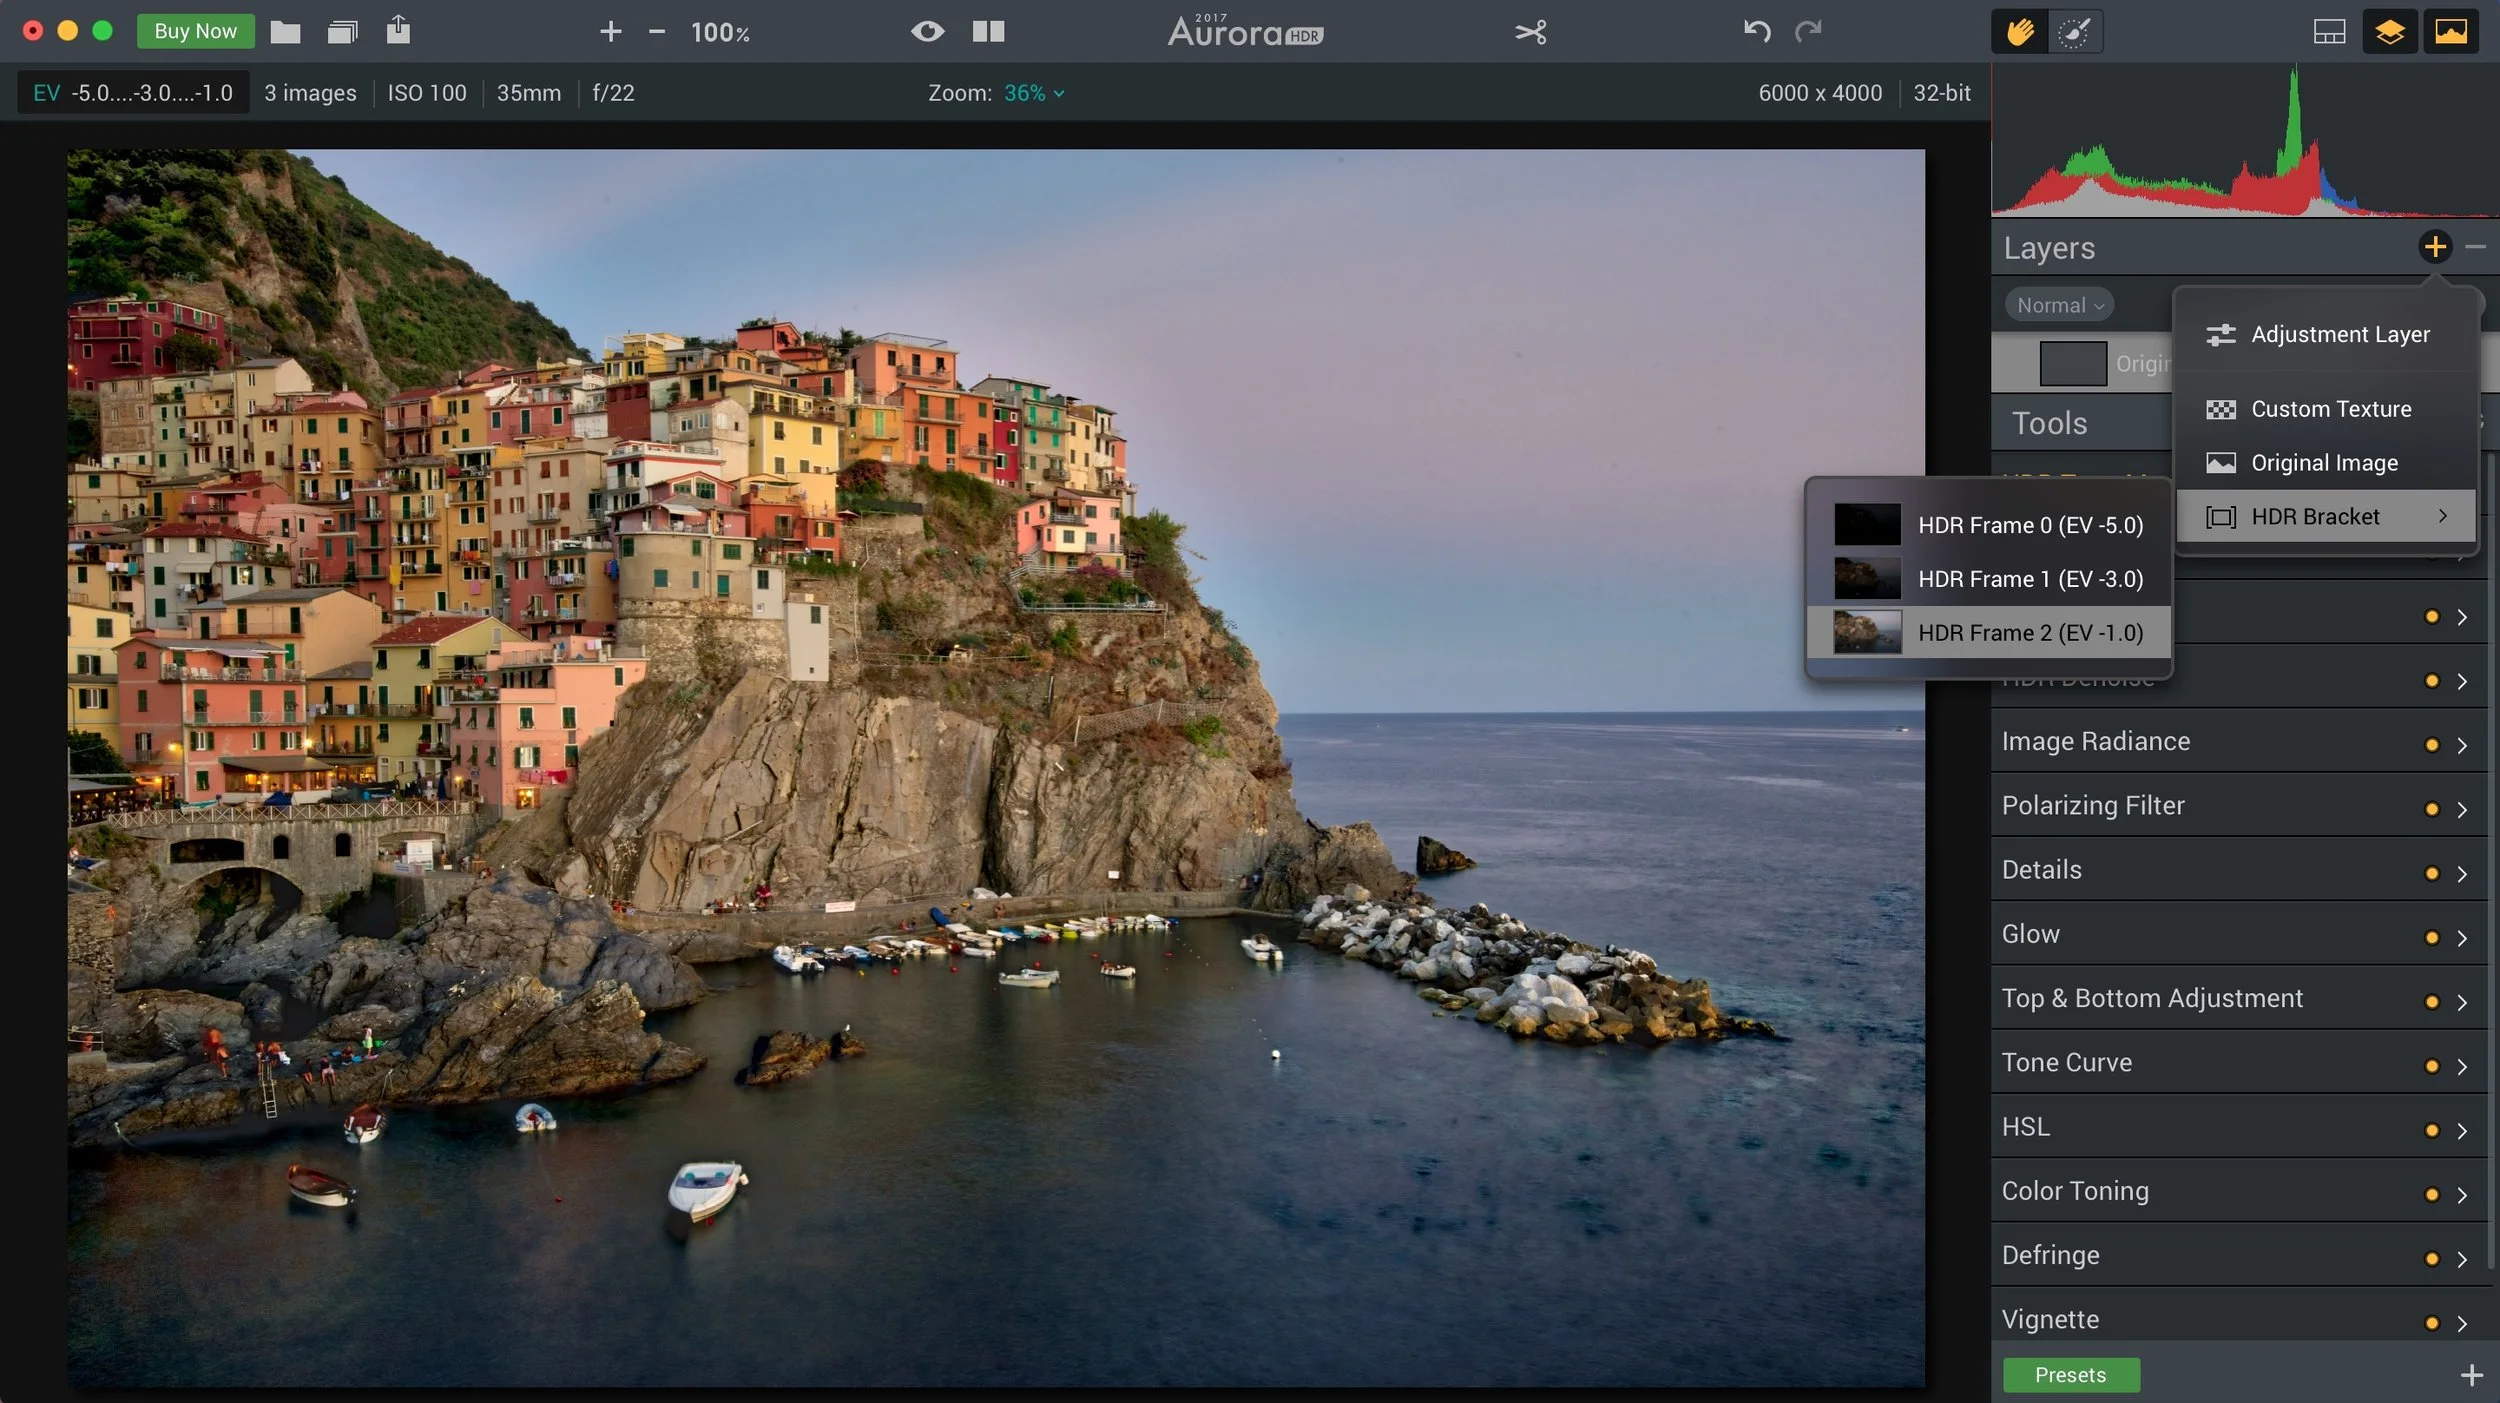Viewport: 2500px width, 1403px height.
Task: Select the hand pan tool
Action: click(2019, 32)
